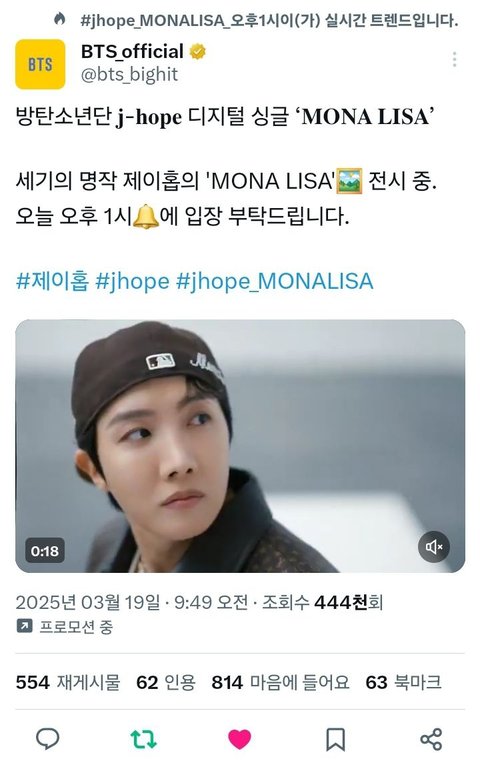Open the #jhope hashtag
480x761 pixels.
[x=132, y=282]
